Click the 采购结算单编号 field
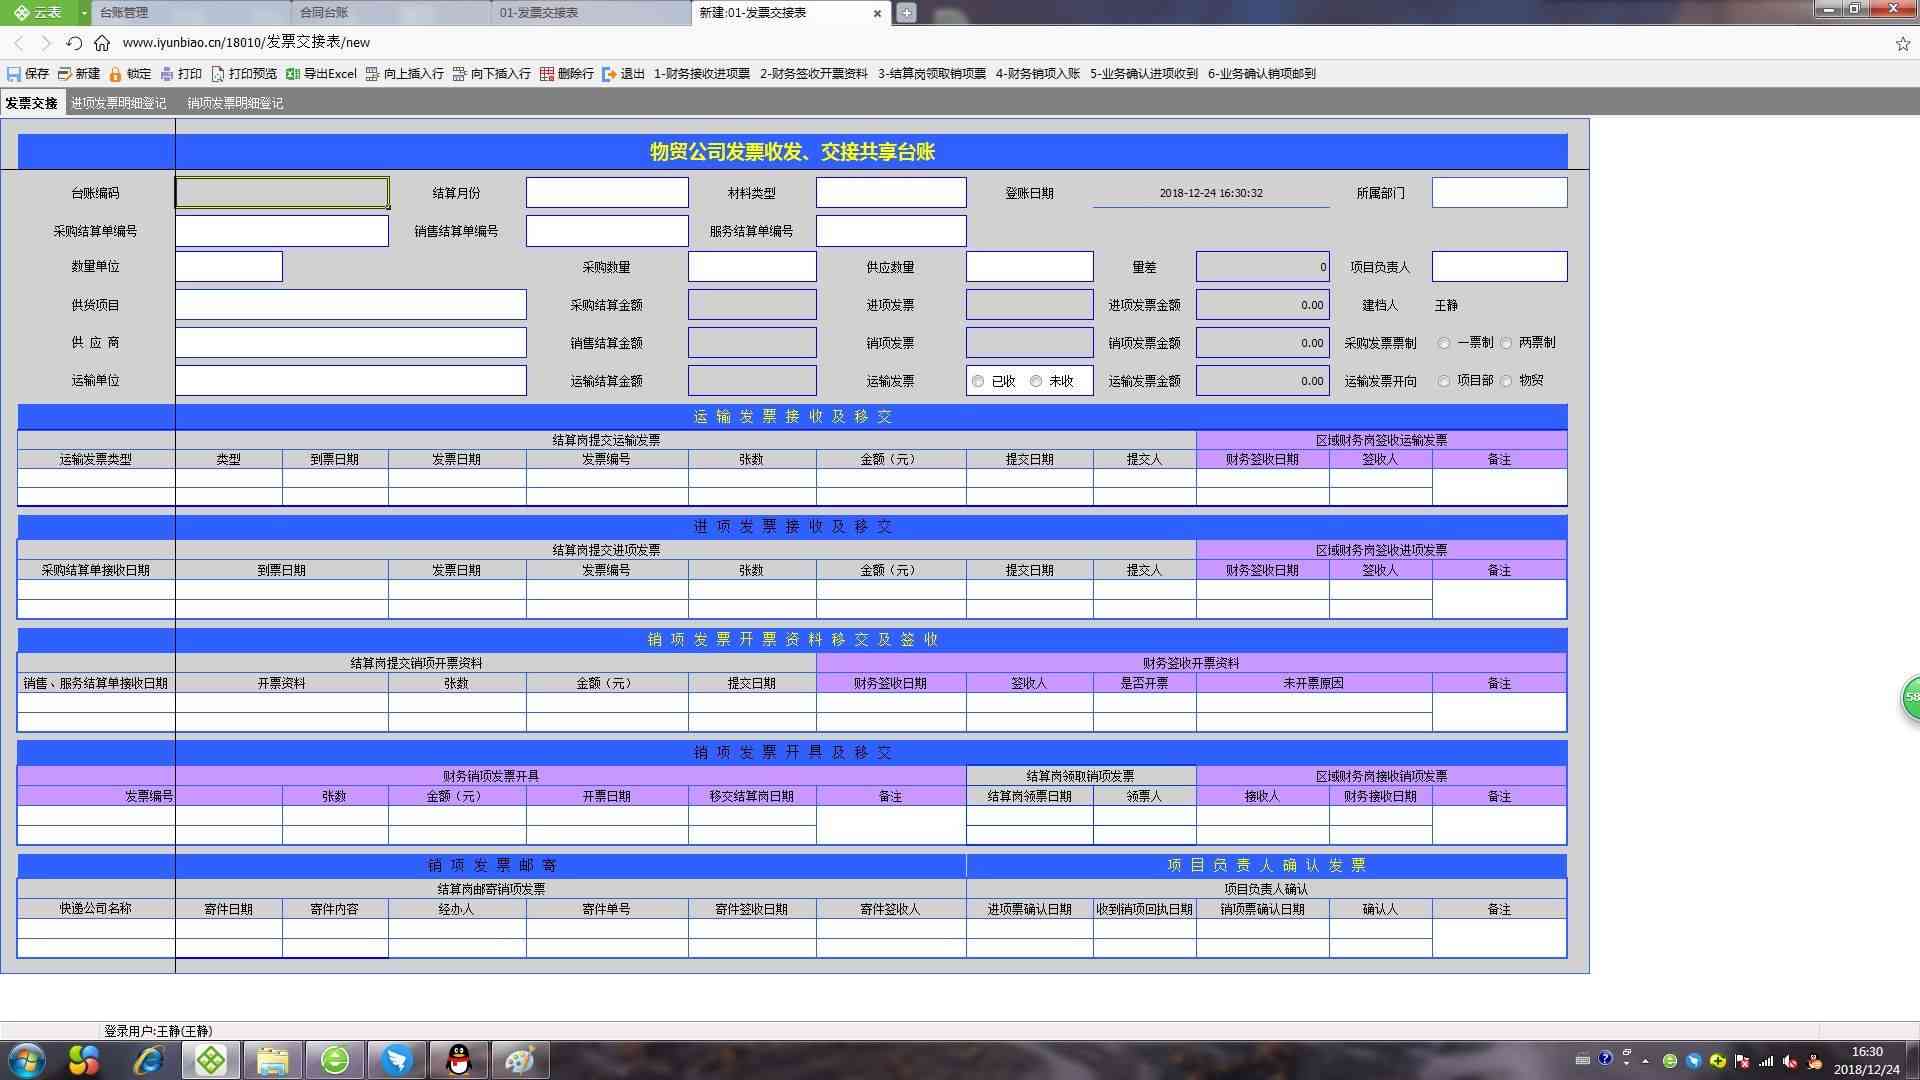Screen dimensions: 1920x1080 click(x=282, y=231)
